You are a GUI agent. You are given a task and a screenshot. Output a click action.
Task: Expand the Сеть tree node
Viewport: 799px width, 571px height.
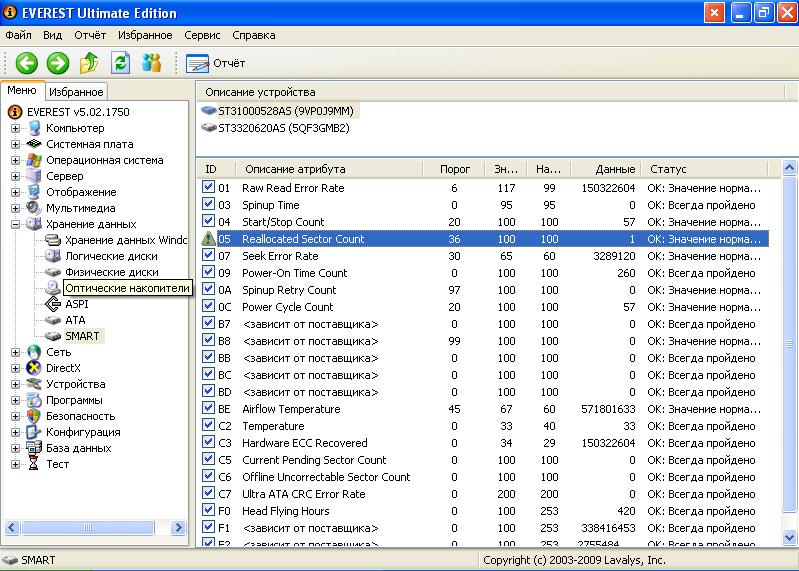(16, 352)
